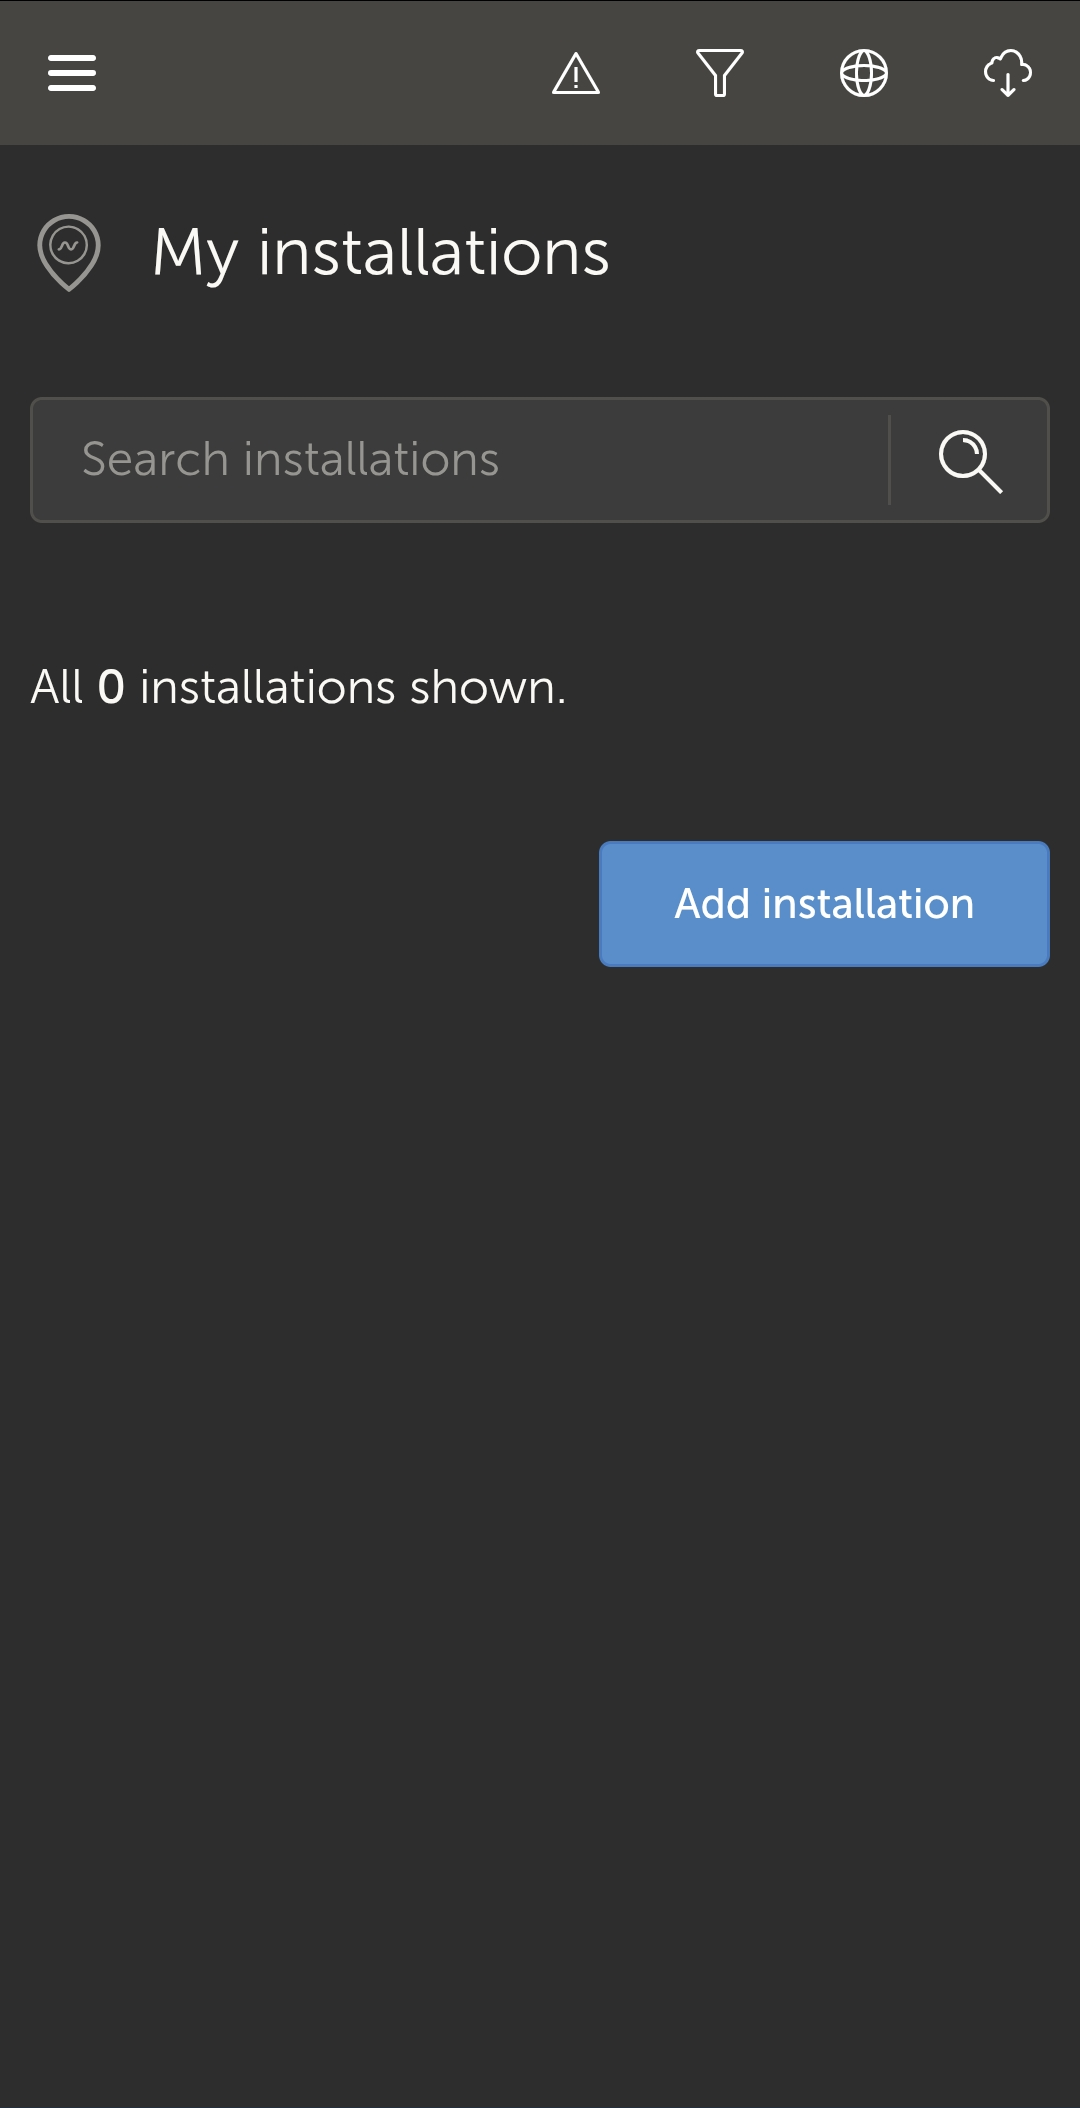Click the filter funnel icon
This screenshot has width=1080, height=2108.
(x=720, y=73)
